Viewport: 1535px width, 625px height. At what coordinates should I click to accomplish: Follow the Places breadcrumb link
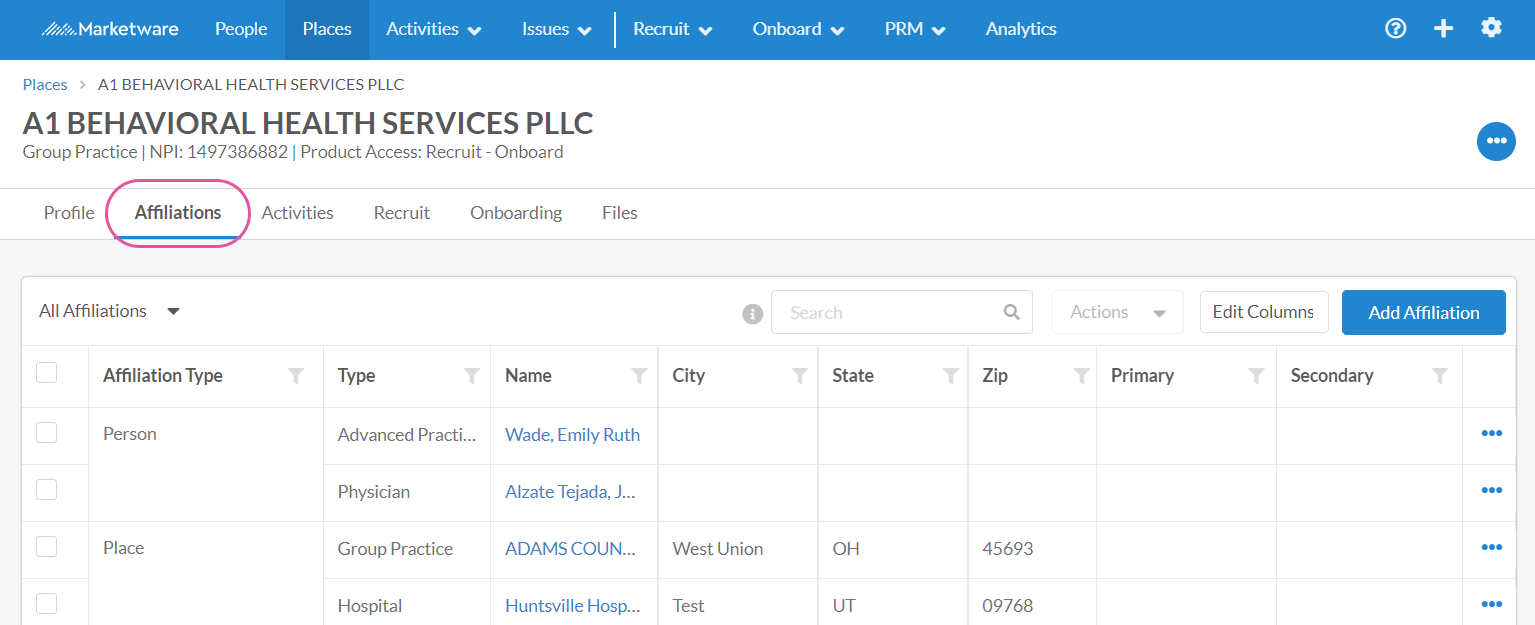point(45,85)
